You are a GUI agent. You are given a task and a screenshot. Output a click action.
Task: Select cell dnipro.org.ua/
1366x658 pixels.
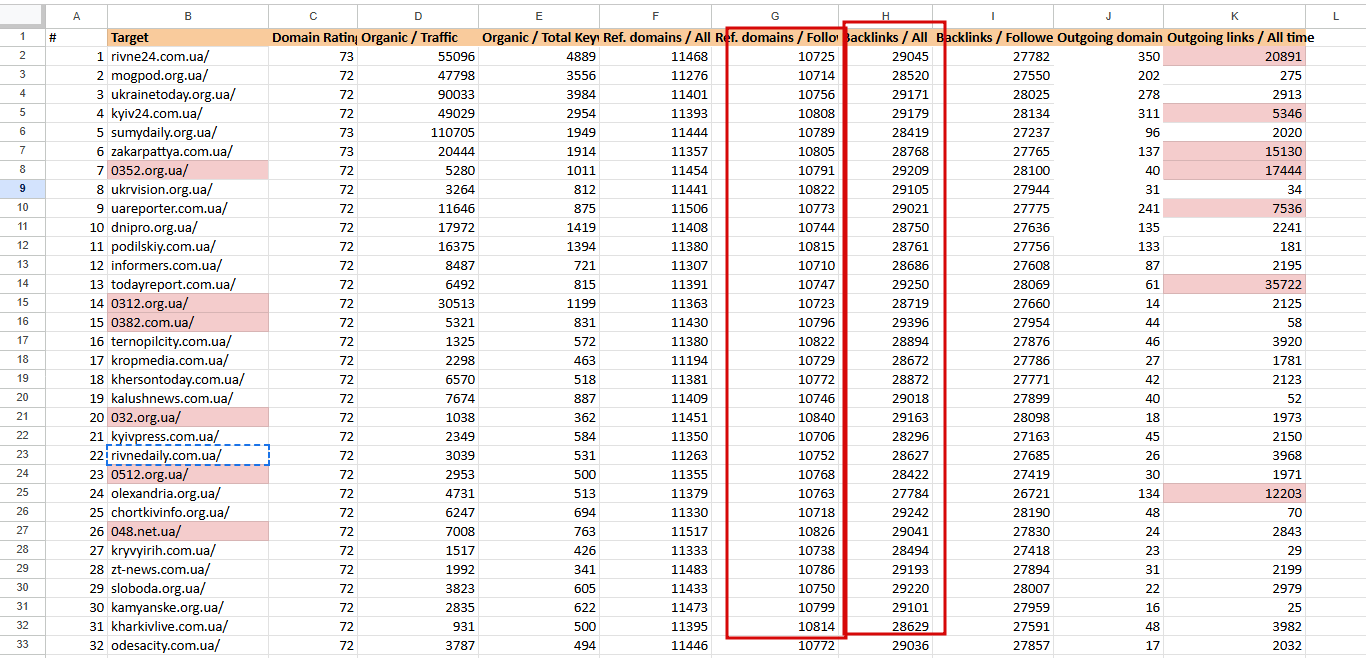point(188,227)
